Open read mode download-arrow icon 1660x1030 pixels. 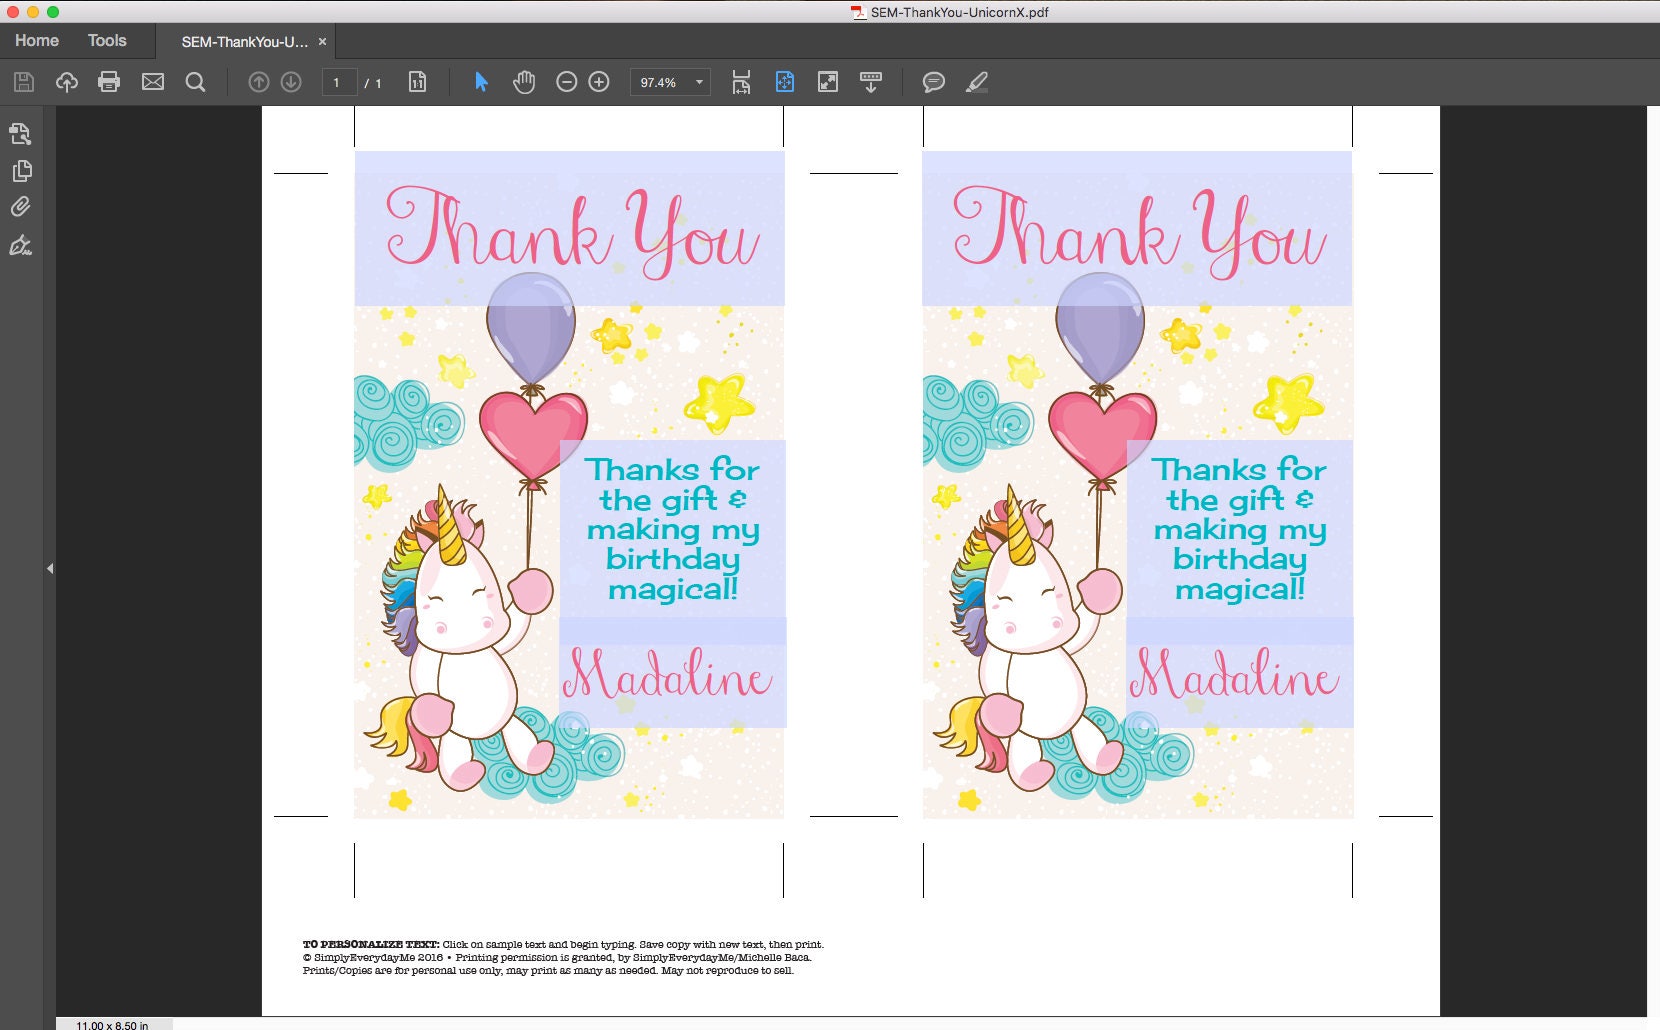point(871,82)
